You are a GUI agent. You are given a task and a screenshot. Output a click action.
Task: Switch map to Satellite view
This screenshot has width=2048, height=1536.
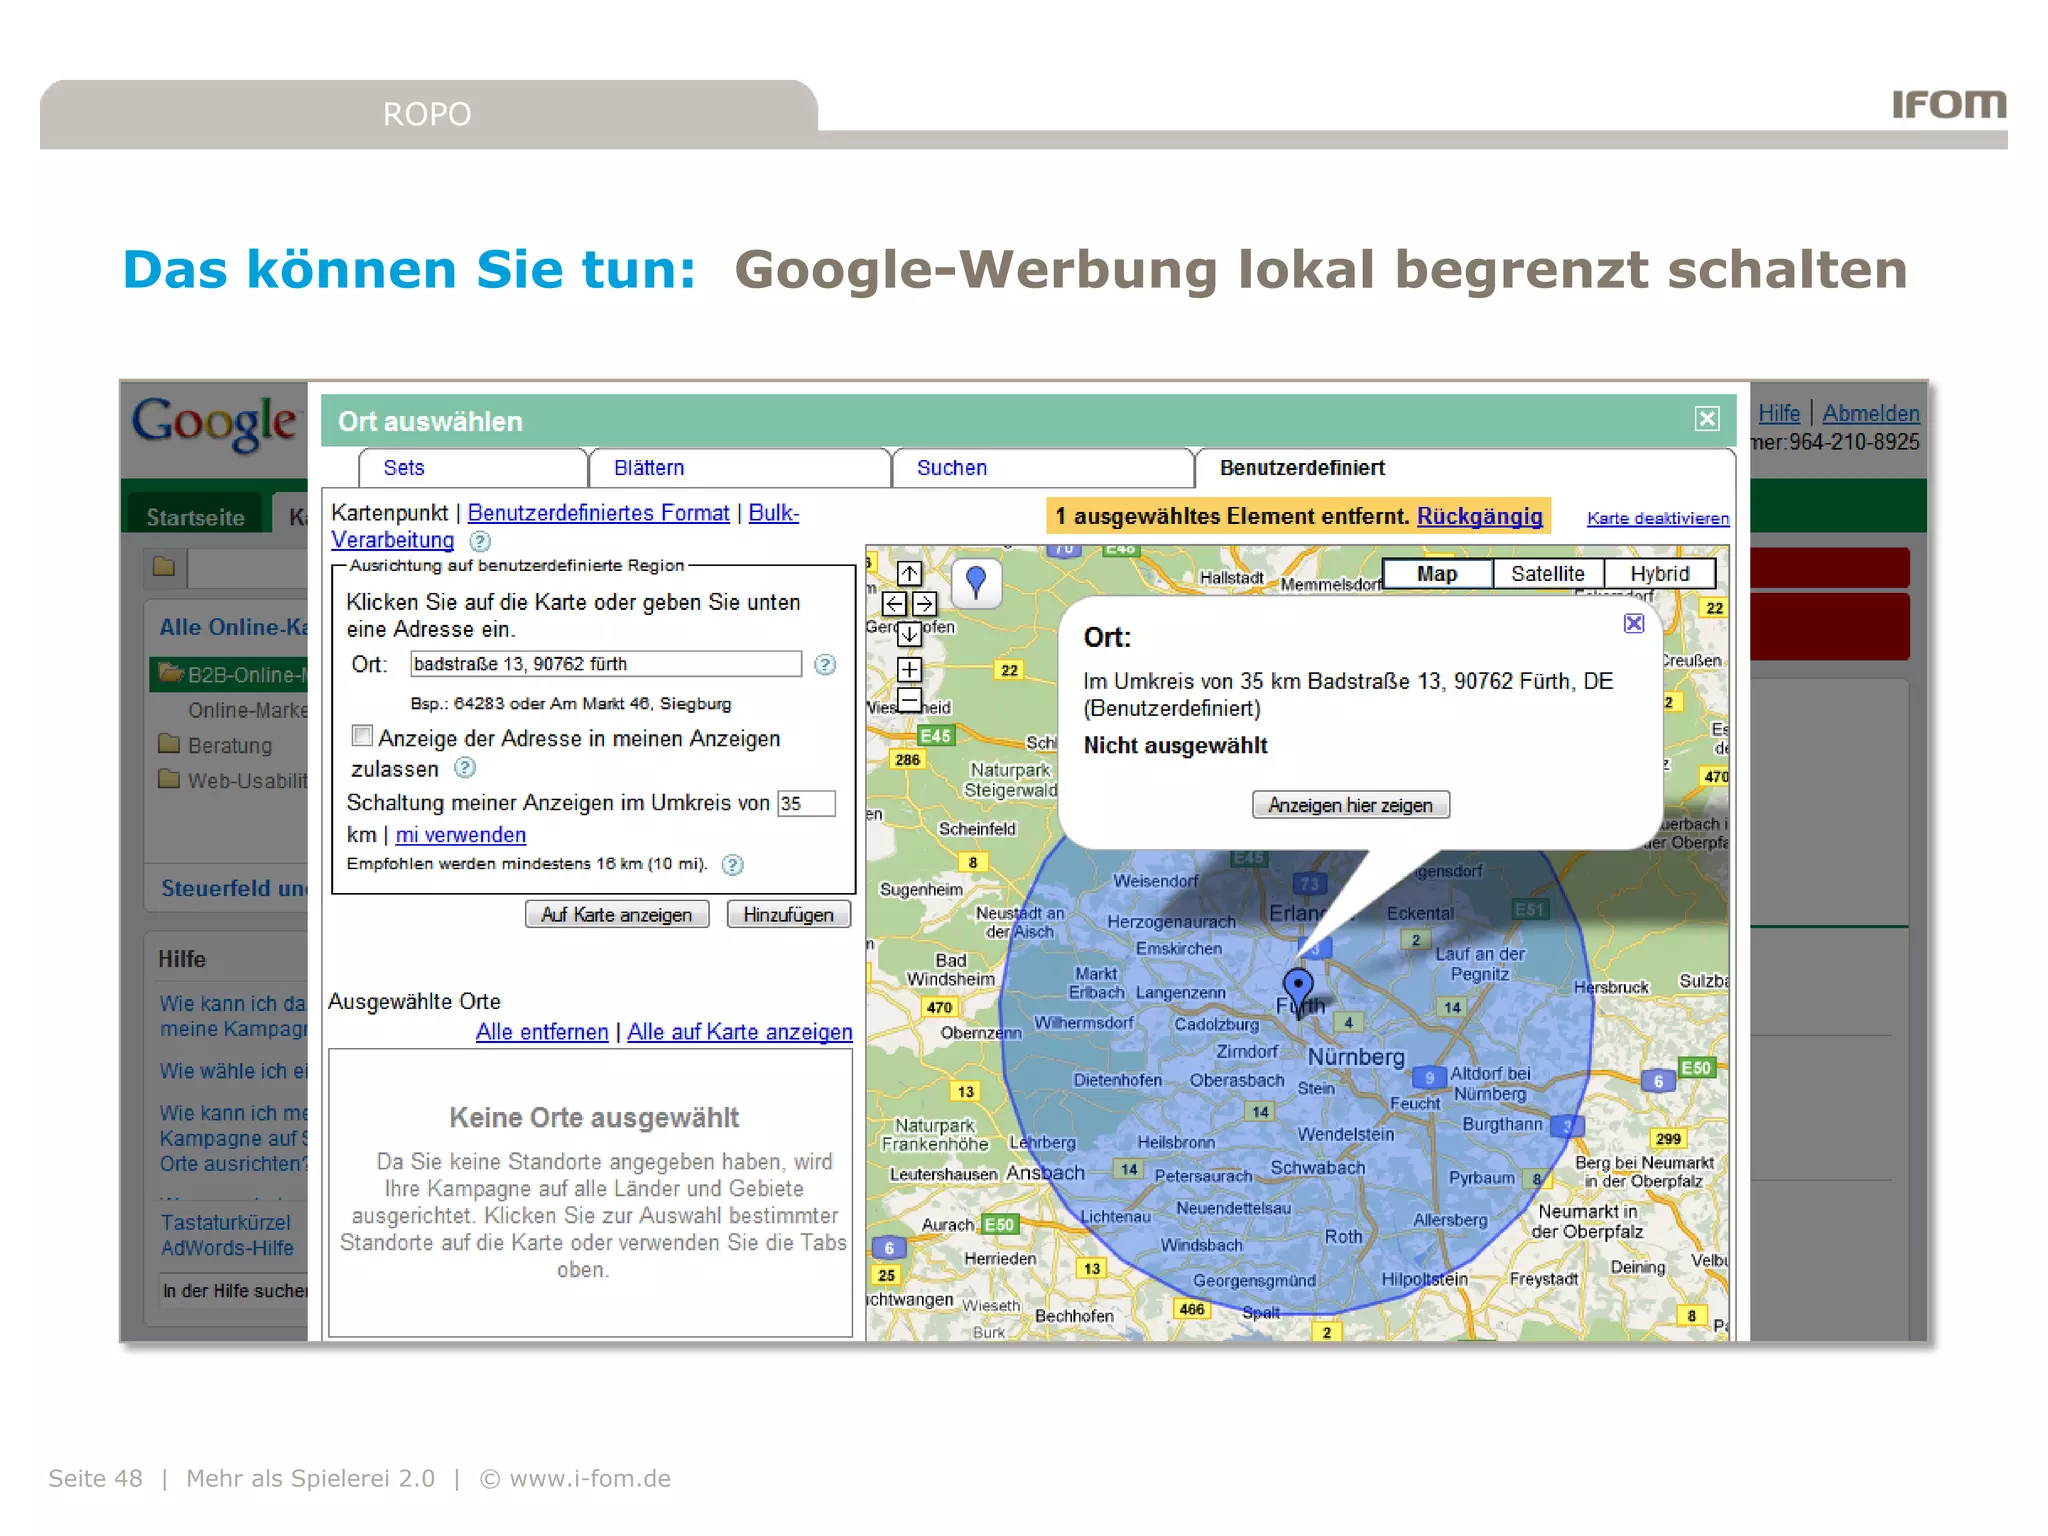1548,574
